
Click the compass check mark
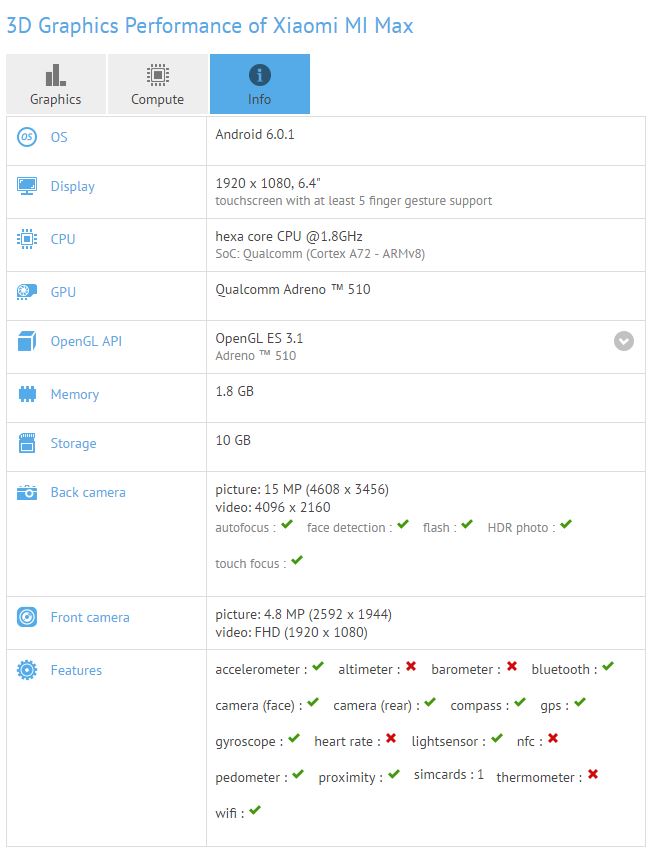tap(521, 702)
